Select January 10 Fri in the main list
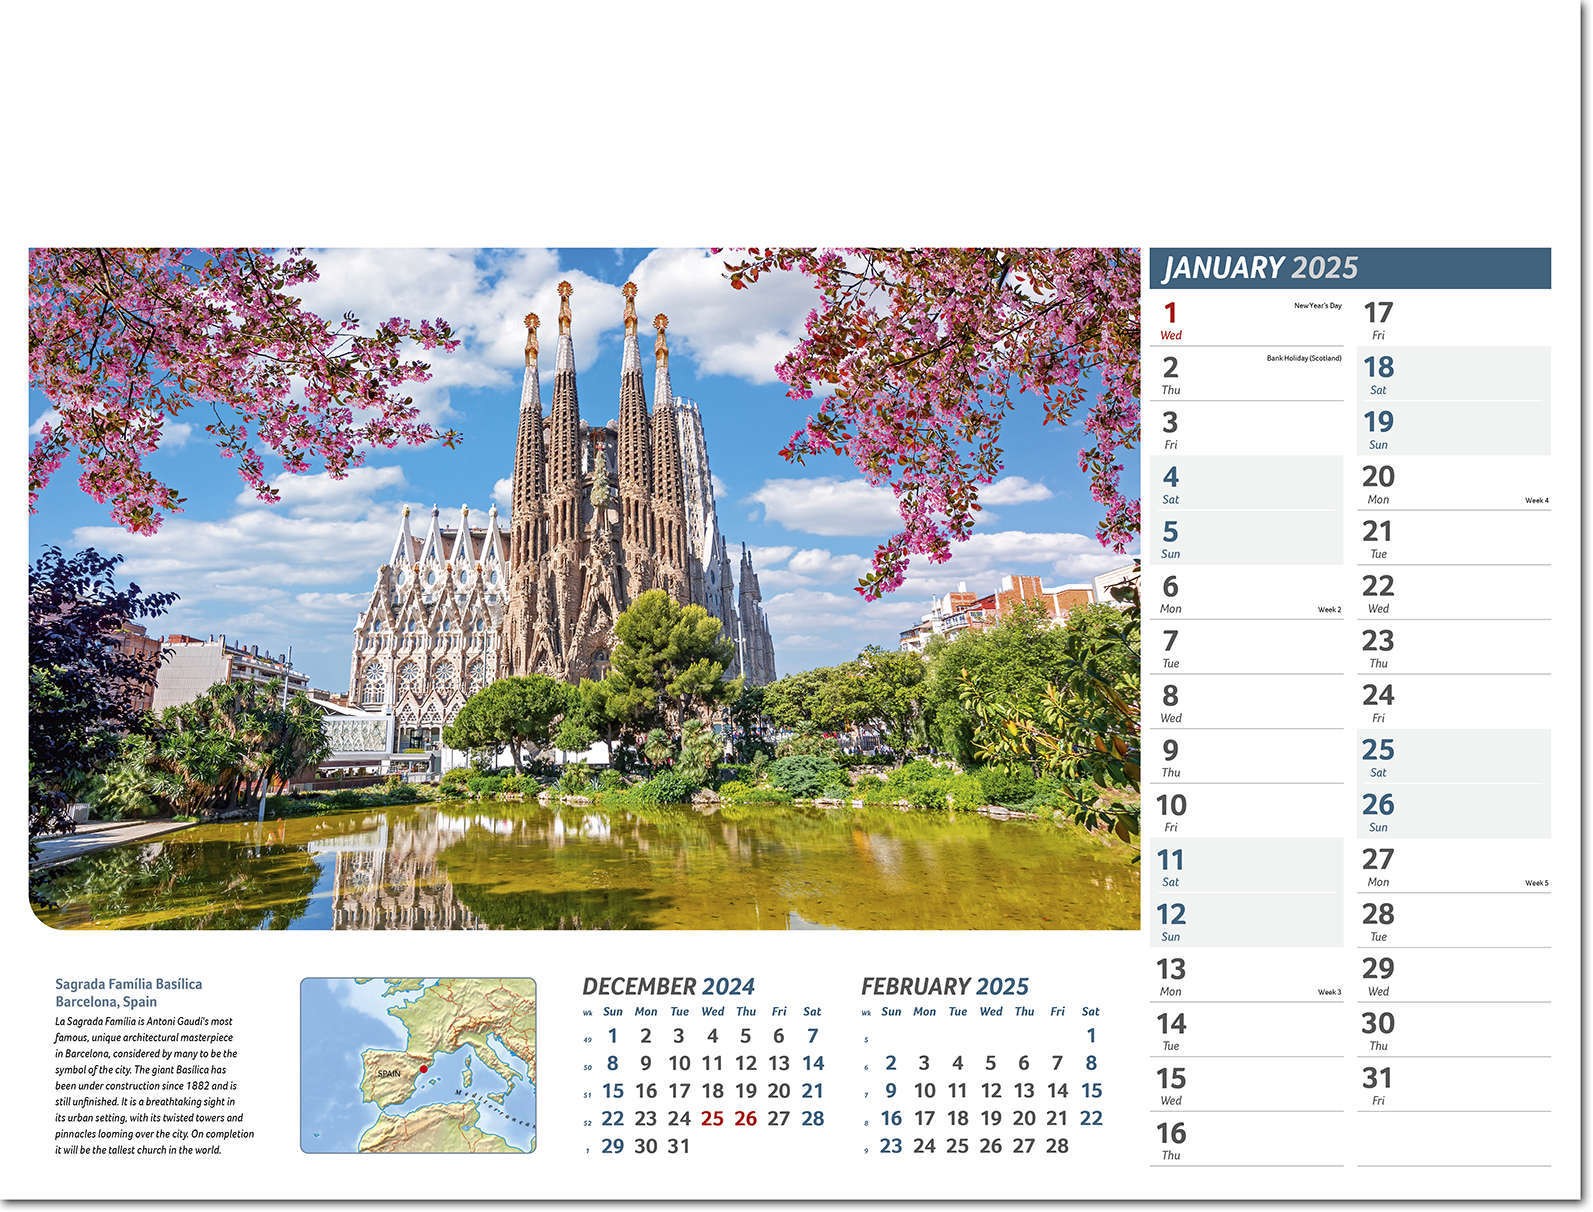This screenshot has height=1212, width=1593. pos(1246,811)
